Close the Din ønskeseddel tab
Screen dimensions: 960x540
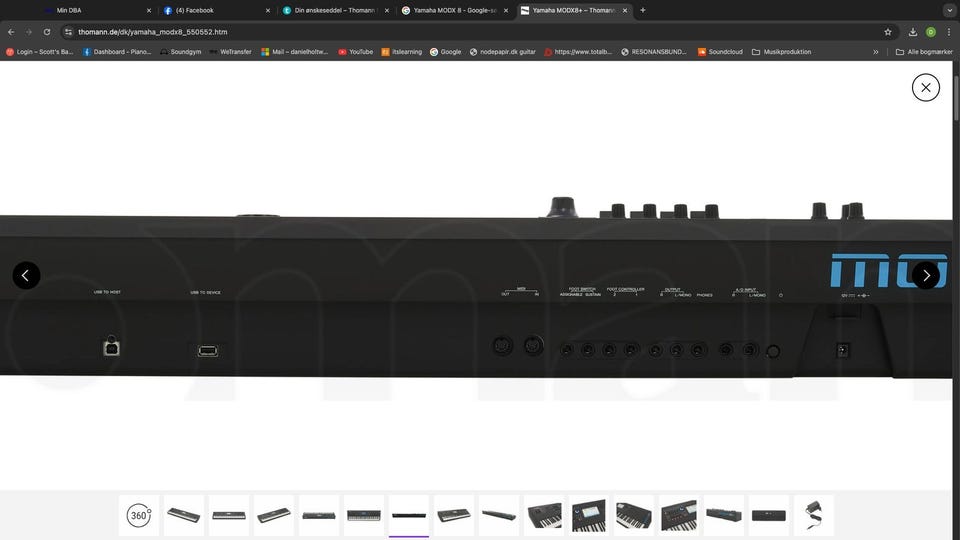point(386,10)
